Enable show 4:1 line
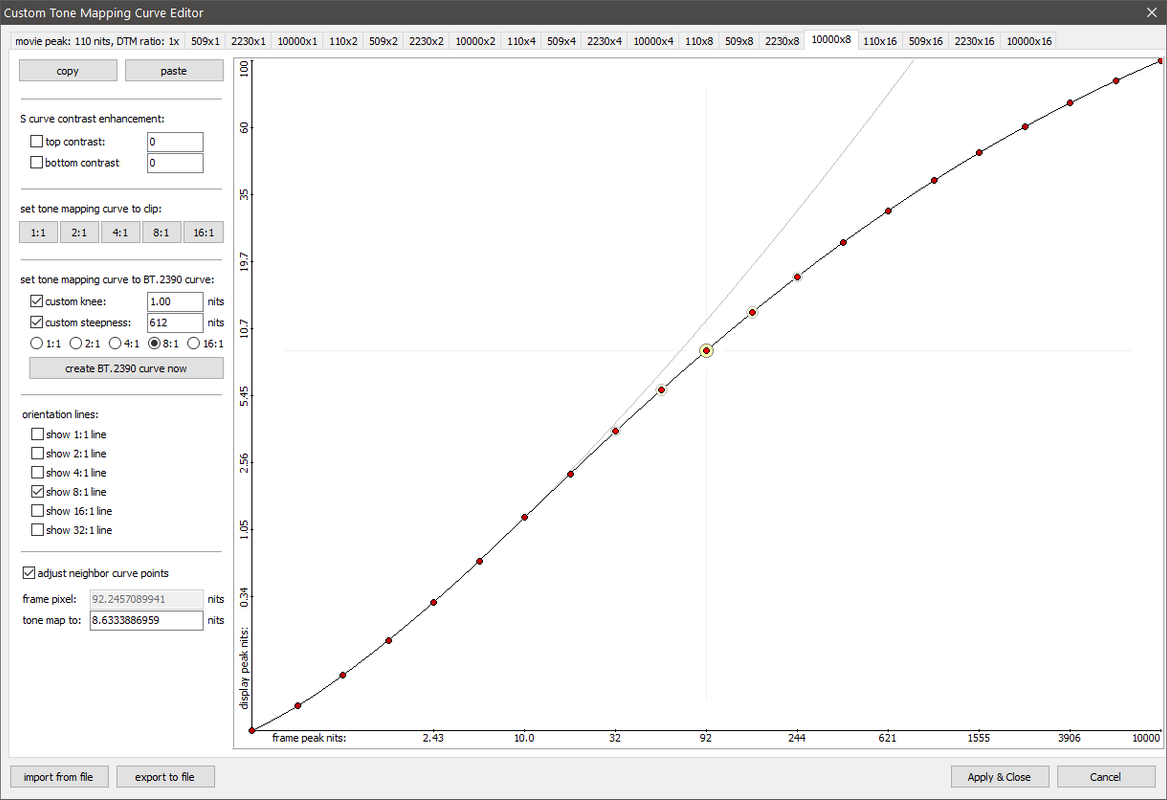This screenshot has height=800, width=1167. click(x=37, y=473)
